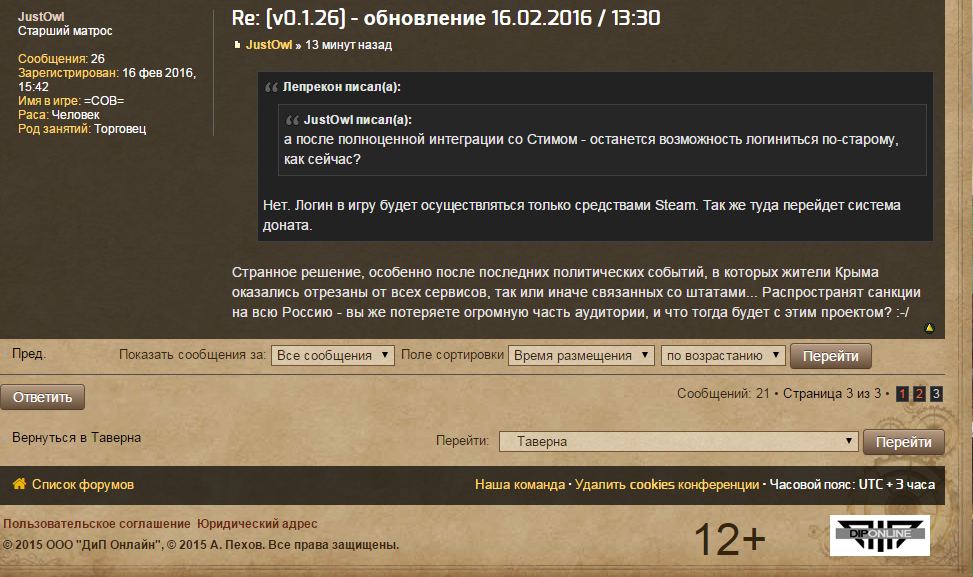Open the Все сообщения dropdown
The image size is (973, 577).
[x=333, y=356]
